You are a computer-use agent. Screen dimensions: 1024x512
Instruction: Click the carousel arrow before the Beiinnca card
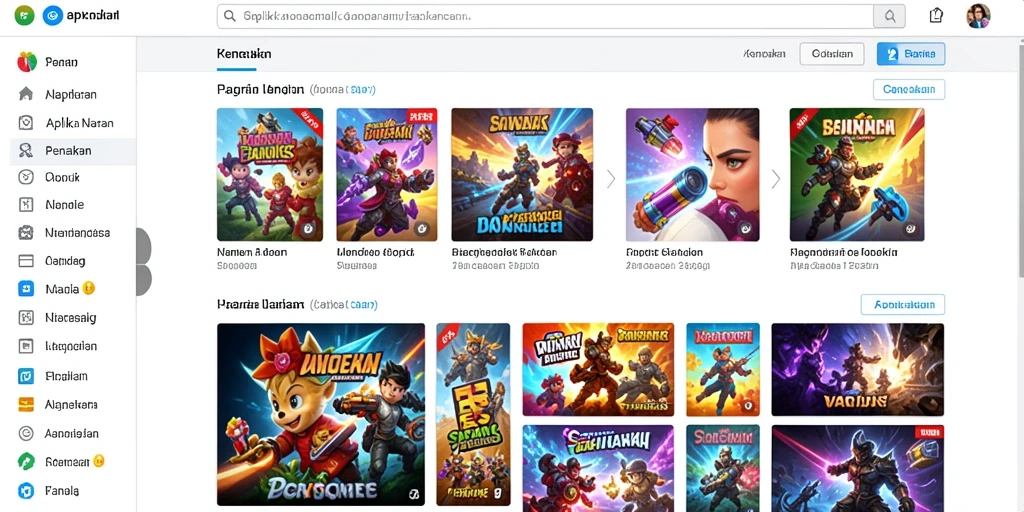tap(775, 179)
